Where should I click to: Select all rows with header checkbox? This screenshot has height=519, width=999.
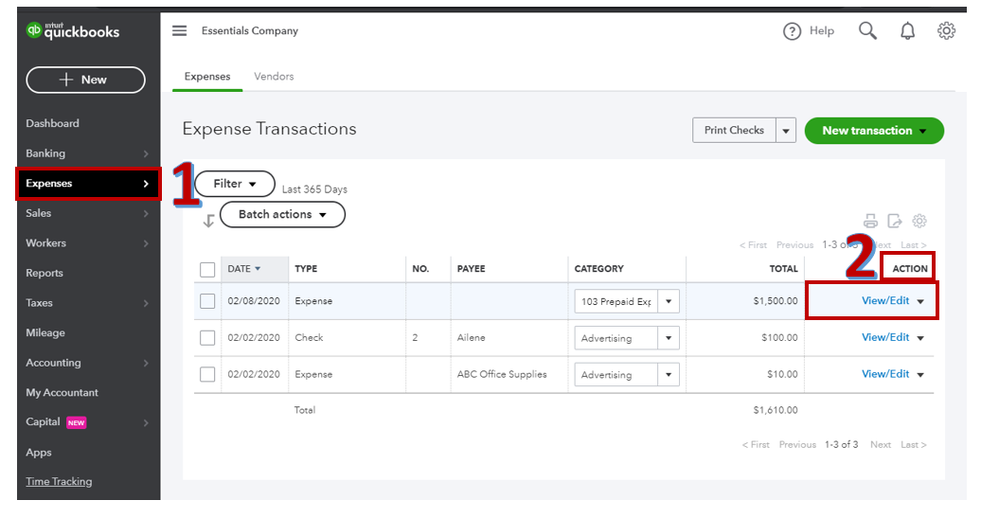click(207, 269)
